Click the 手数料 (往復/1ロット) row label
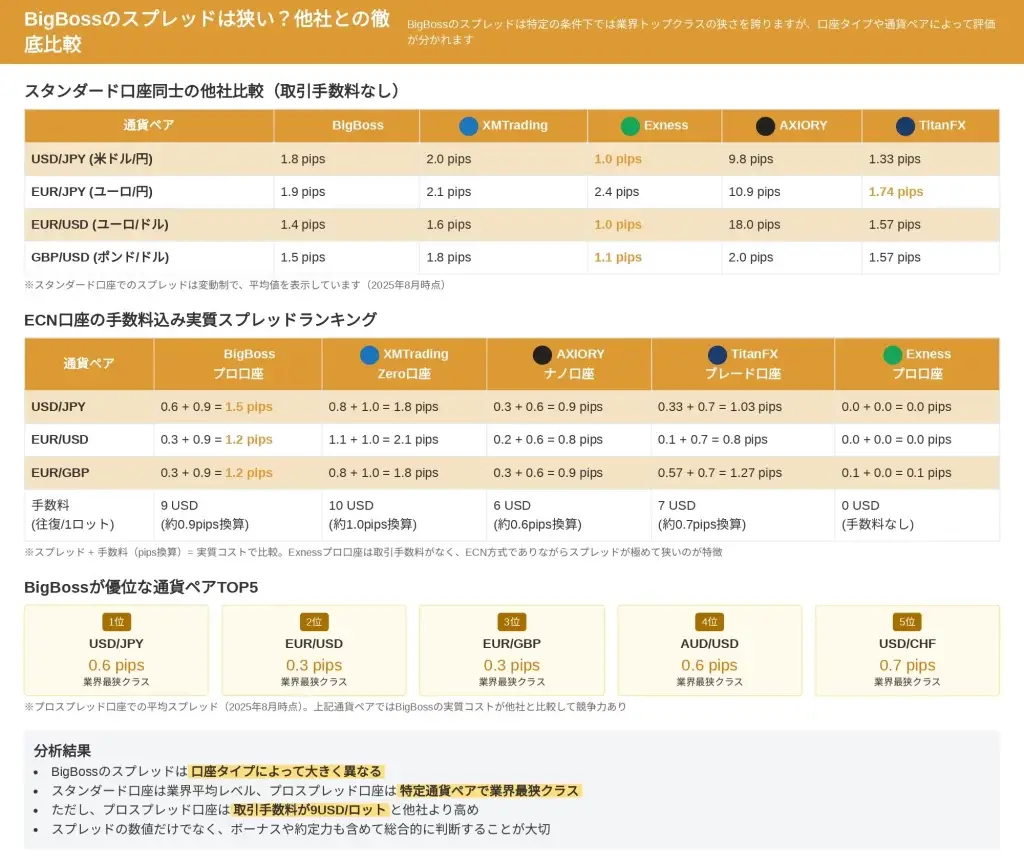 coord(72,515)
